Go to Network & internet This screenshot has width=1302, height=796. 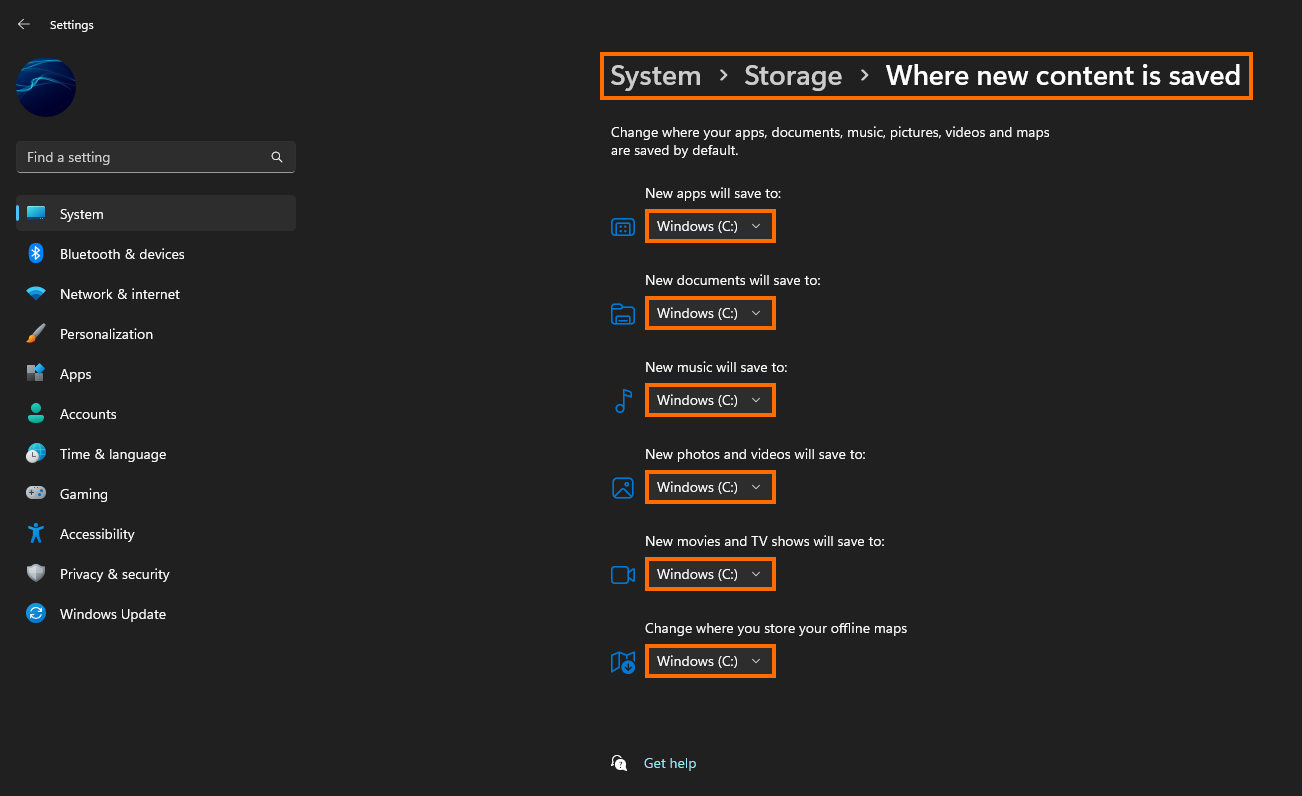pyautogui.click(x=156, y=294)
